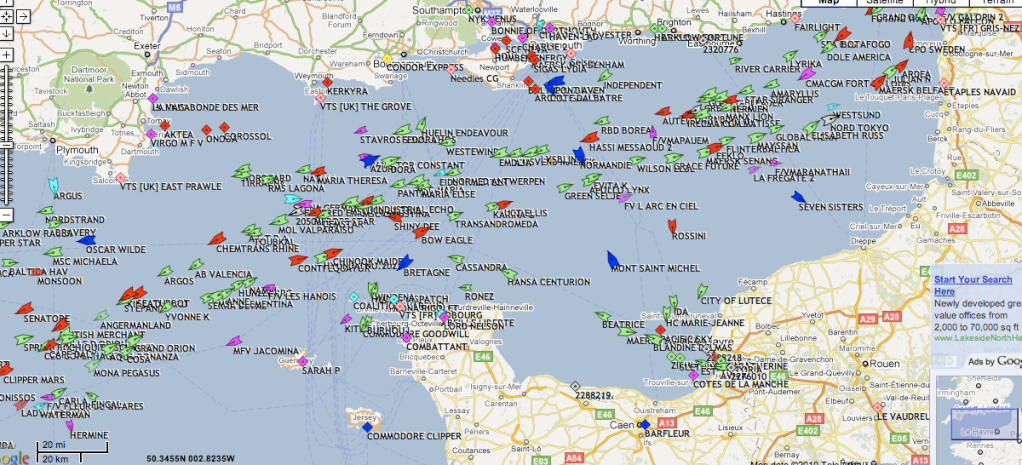1022x465 pixels.
Task: Pan the map down with arrow button
Action: tap(6, 33)
